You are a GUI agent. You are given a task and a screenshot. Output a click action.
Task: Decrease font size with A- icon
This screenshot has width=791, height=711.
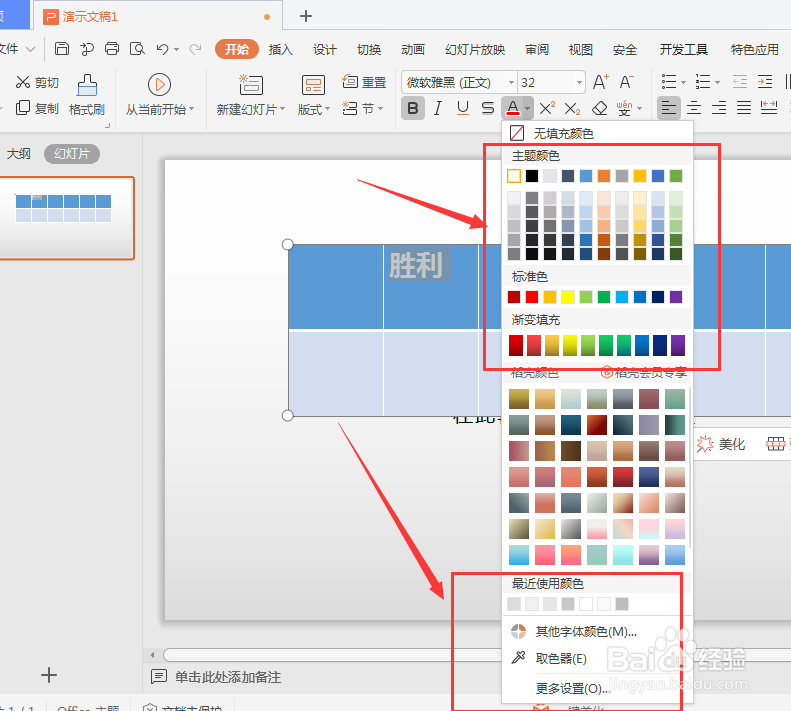[x=626, y=82]
